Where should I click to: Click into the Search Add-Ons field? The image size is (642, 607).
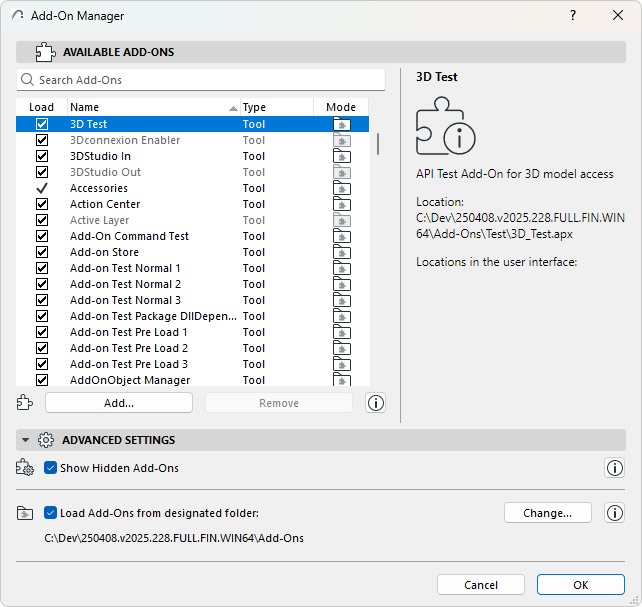pyautogui.click(x=201, y=80)
